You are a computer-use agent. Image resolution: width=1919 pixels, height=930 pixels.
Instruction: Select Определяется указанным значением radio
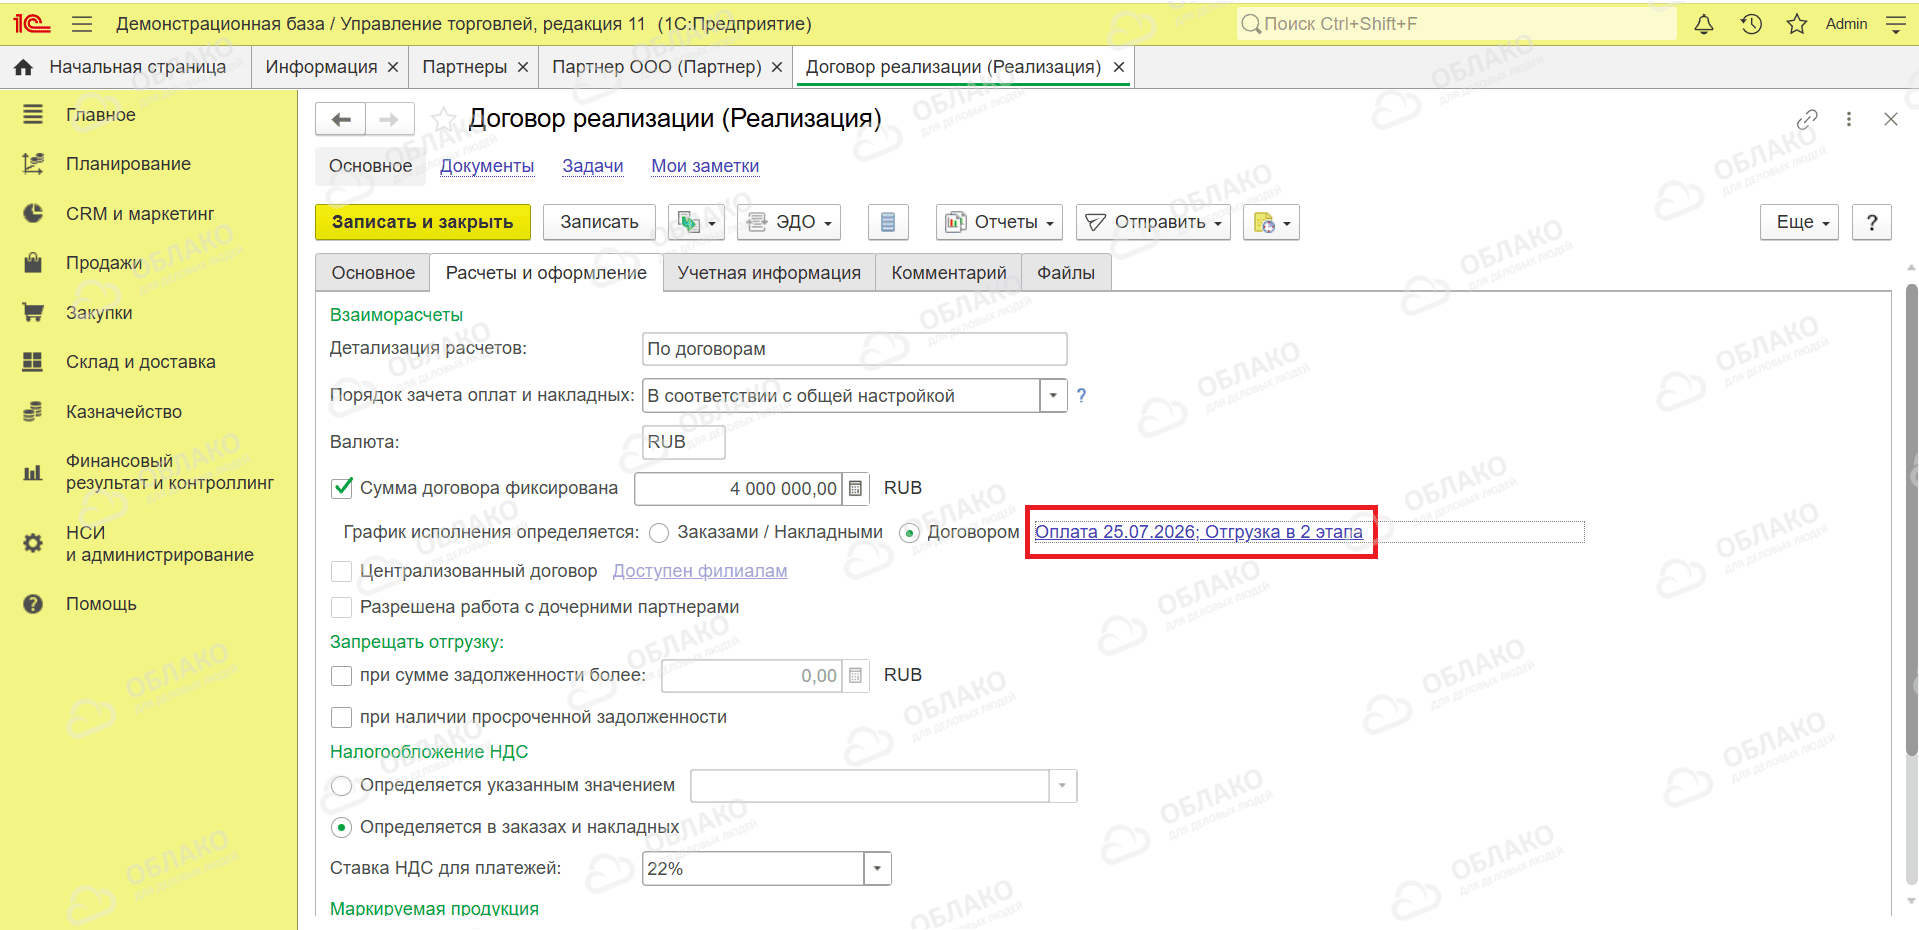tap(341, 786)
